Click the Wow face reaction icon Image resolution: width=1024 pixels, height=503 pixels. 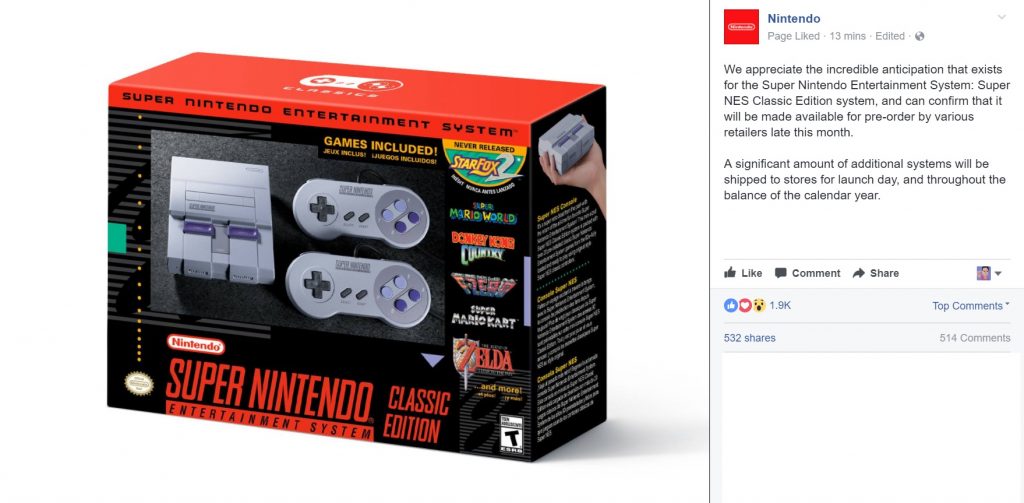[x=758, y=305]
